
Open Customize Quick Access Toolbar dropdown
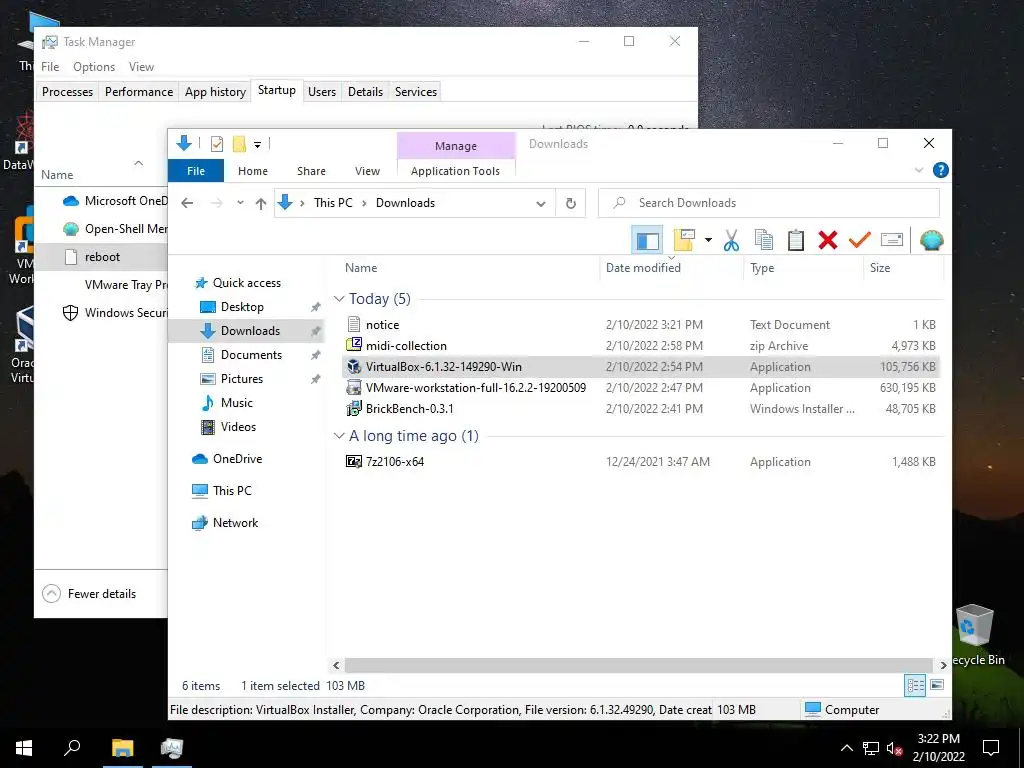pos(257,144)
